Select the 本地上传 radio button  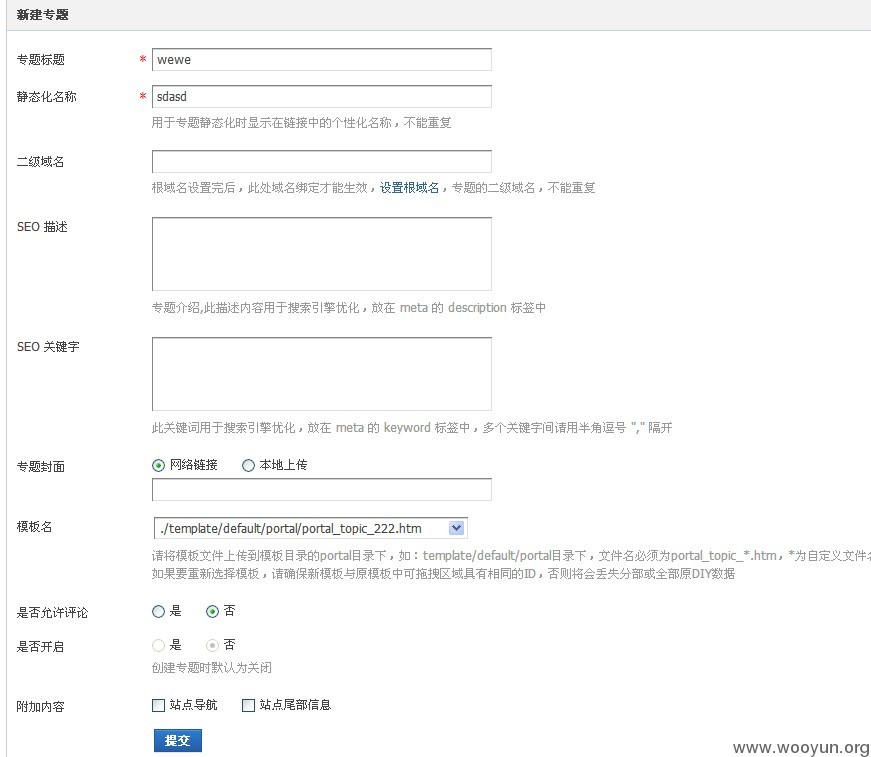[248, 465]
